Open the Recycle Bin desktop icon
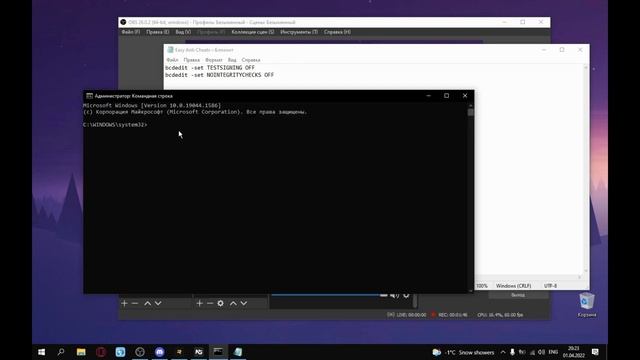The width and height of the screenshot is (640, 360). tap(587, 304)
